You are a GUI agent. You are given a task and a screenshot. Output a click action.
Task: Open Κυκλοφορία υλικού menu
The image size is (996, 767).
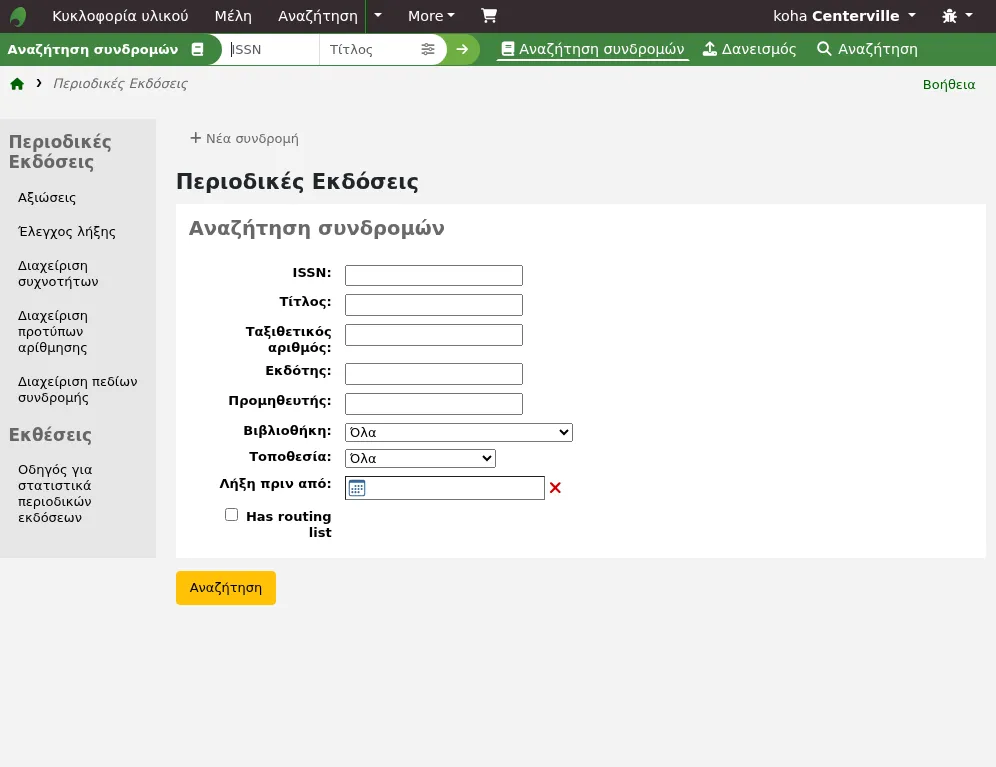pos(120,16)
